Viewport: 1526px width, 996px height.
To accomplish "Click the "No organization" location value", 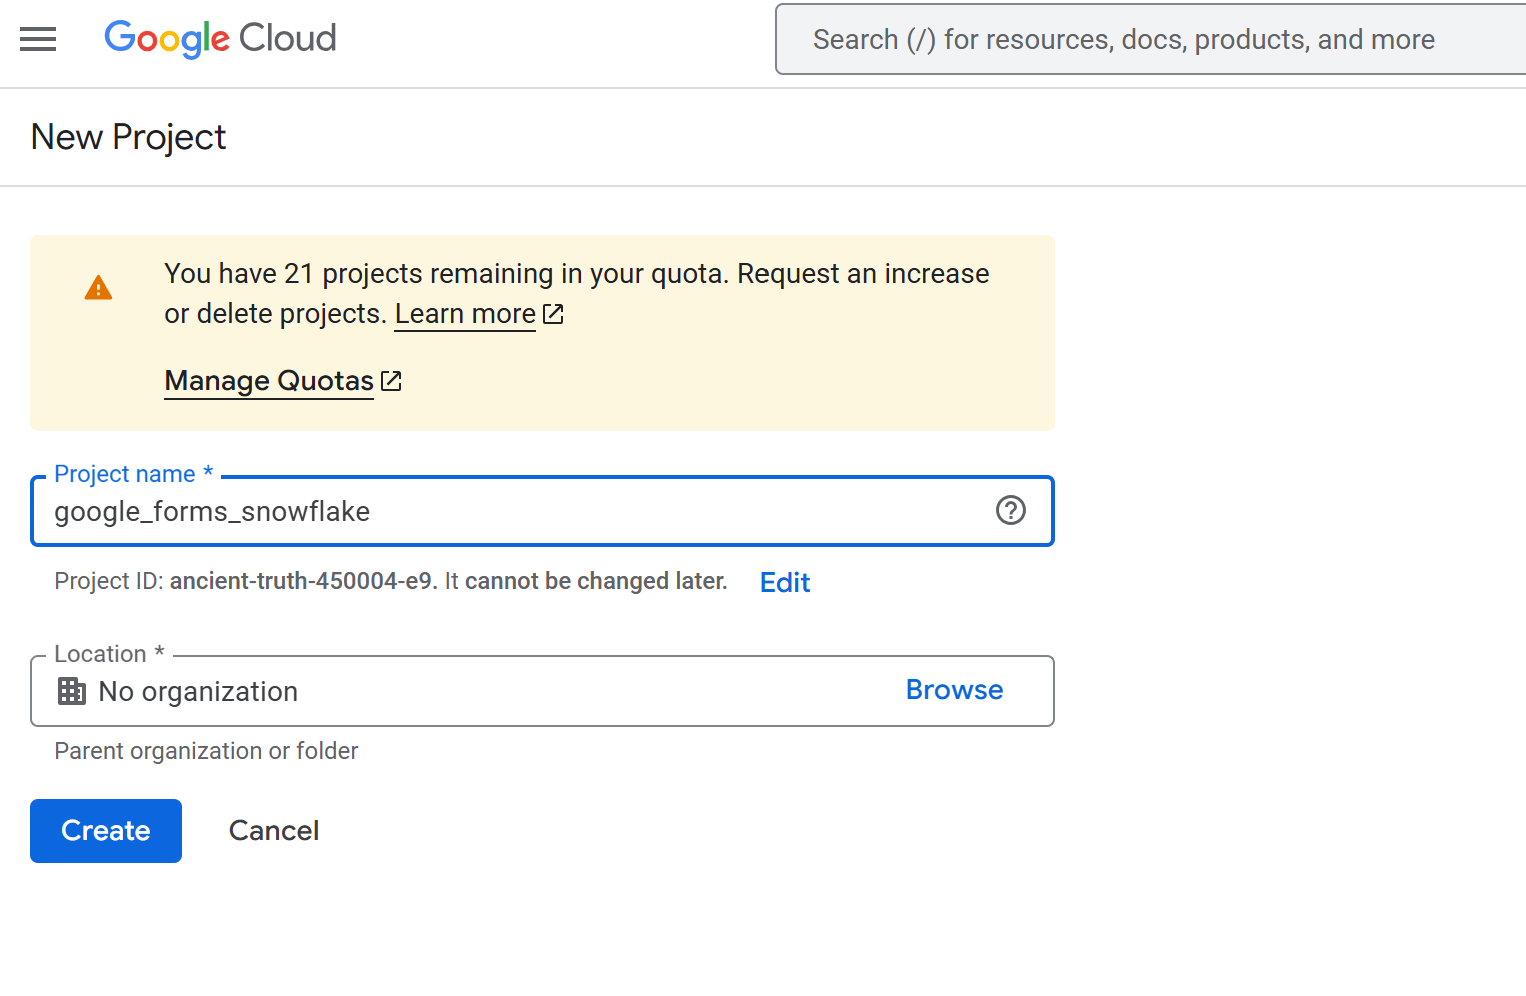I will (x=198, y=692).
